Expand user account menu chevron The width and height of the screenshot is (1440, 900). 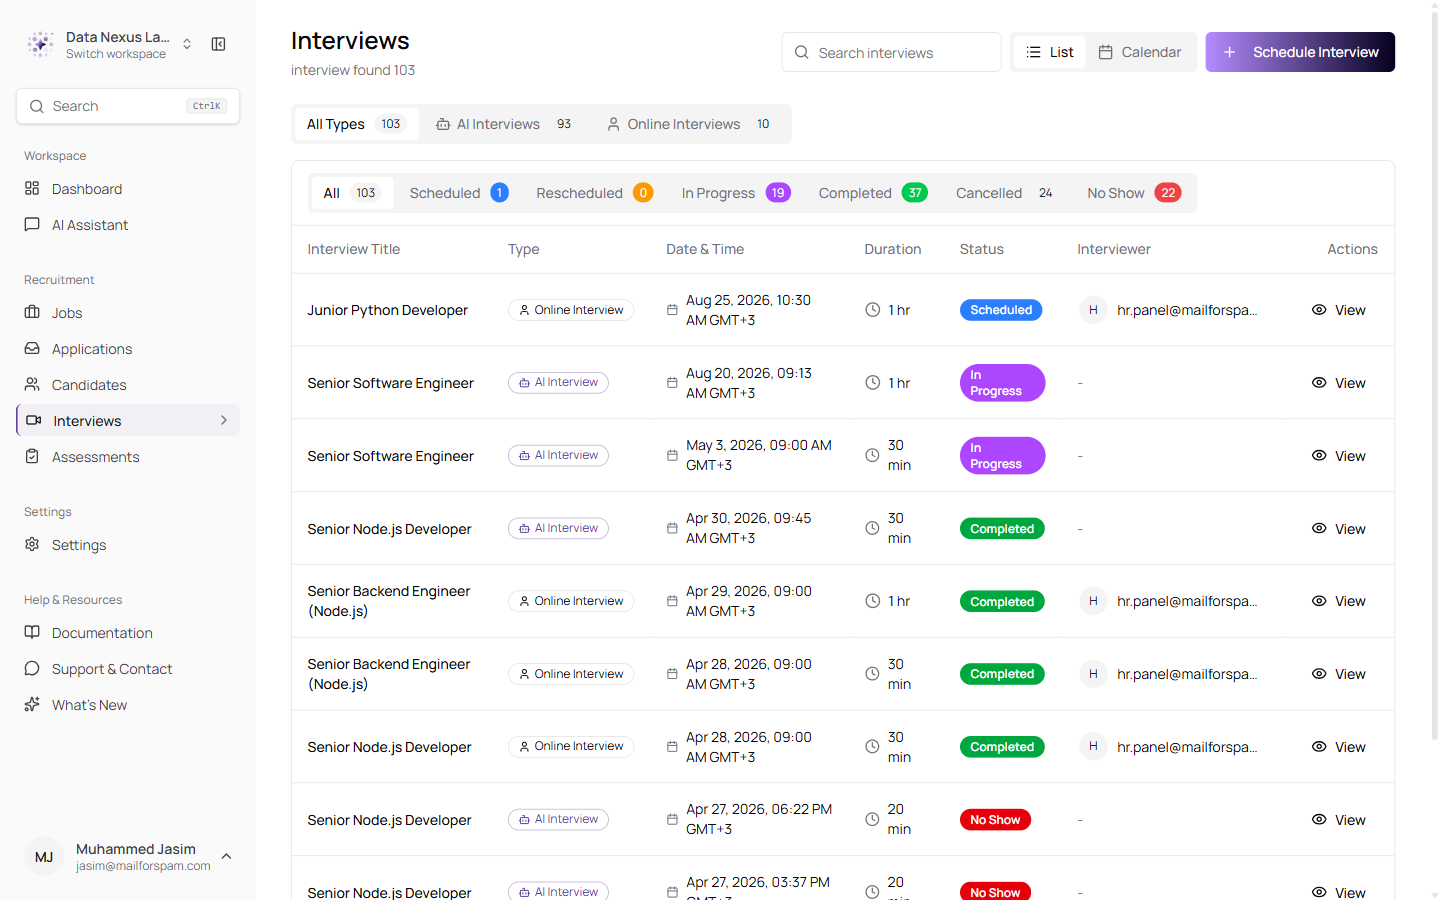(227, 856)
